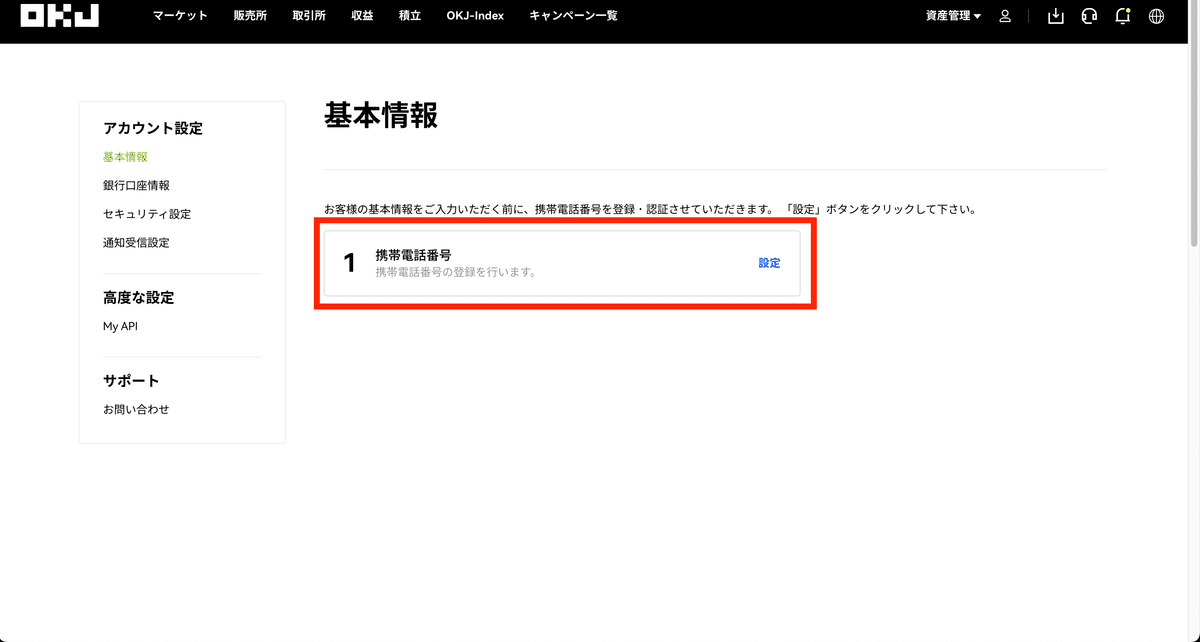This screenshot has height=642, width=1200.
Task: Click the OKJ logo
Action: coord(59,15)
